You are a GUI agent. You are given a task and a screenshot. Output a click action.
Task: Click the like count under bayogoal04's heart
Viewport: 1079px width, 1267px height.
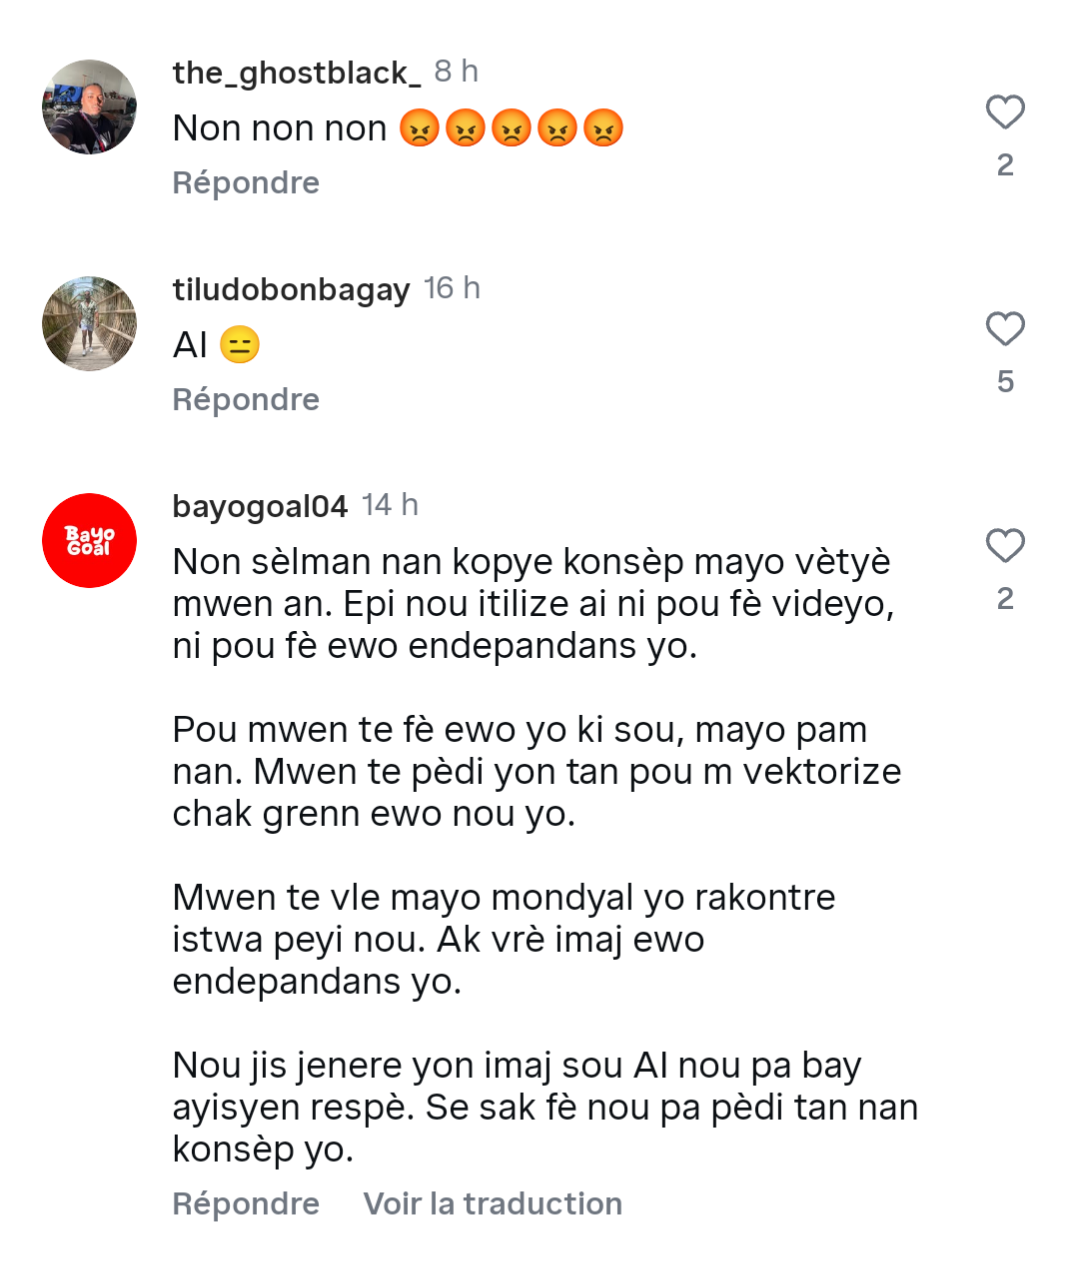pos(1005,598)
